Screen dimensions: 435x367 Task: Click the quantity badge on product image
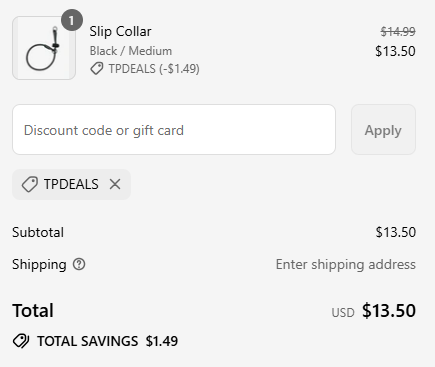click(x=72, y=21)
